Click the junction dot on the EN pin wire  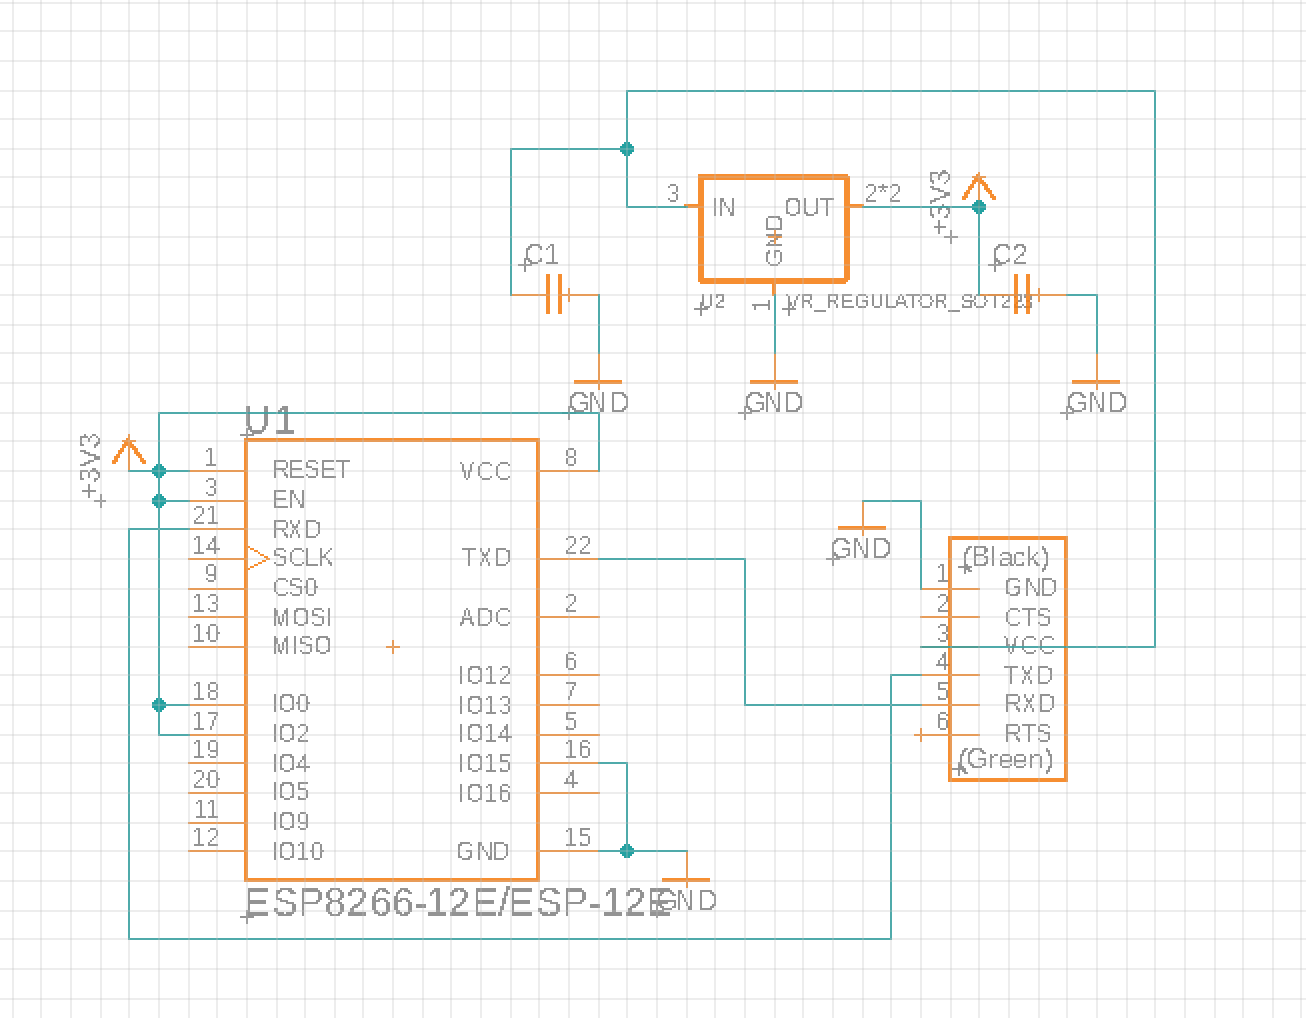(x=159, y=500)
